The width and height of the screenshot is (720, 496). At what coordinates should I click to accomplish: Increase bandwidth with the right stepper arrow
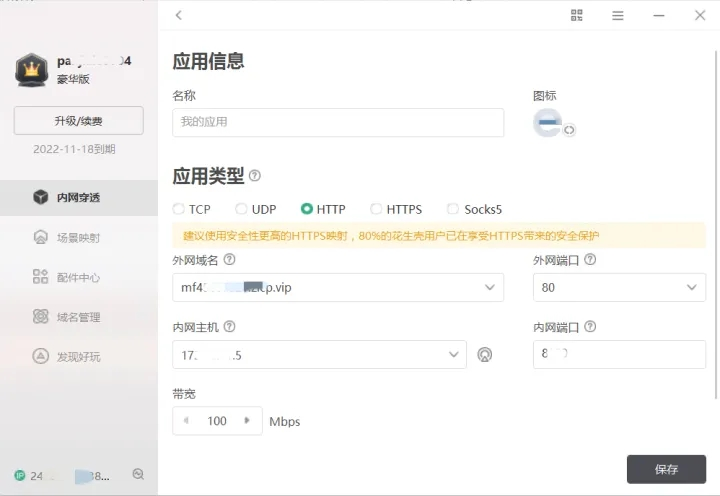(x=247, y=420)
